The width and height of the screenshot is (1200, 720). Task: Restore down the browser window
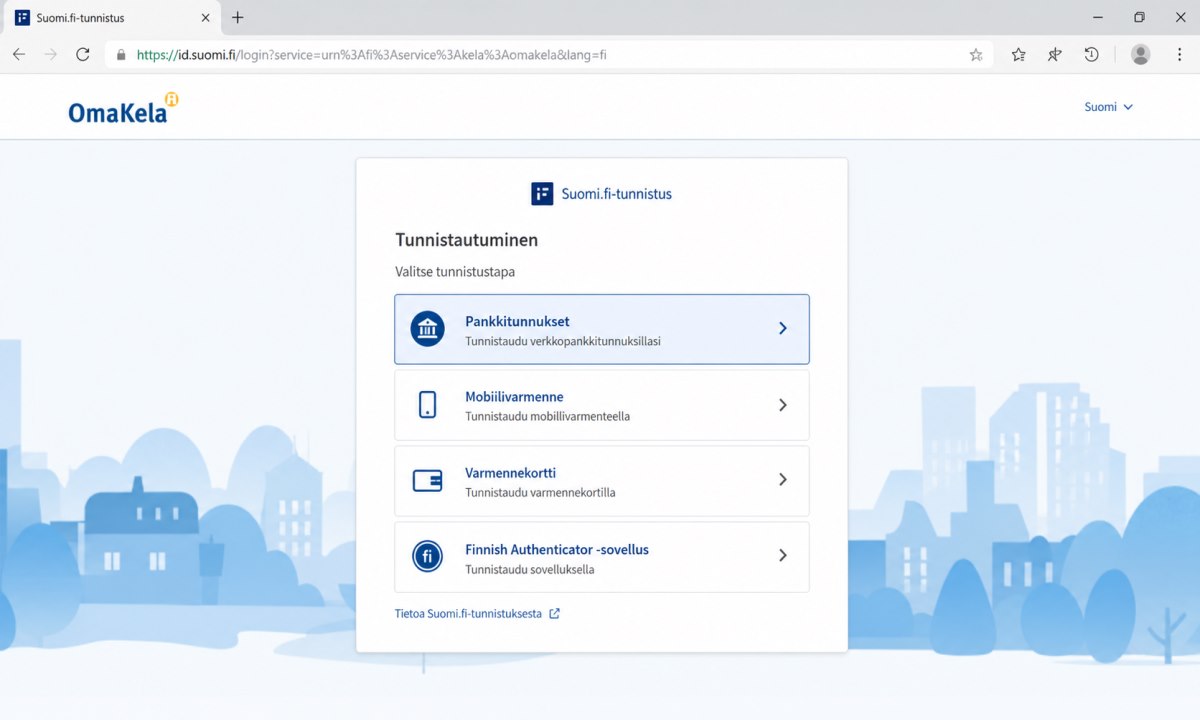[x=1139, y=18]
